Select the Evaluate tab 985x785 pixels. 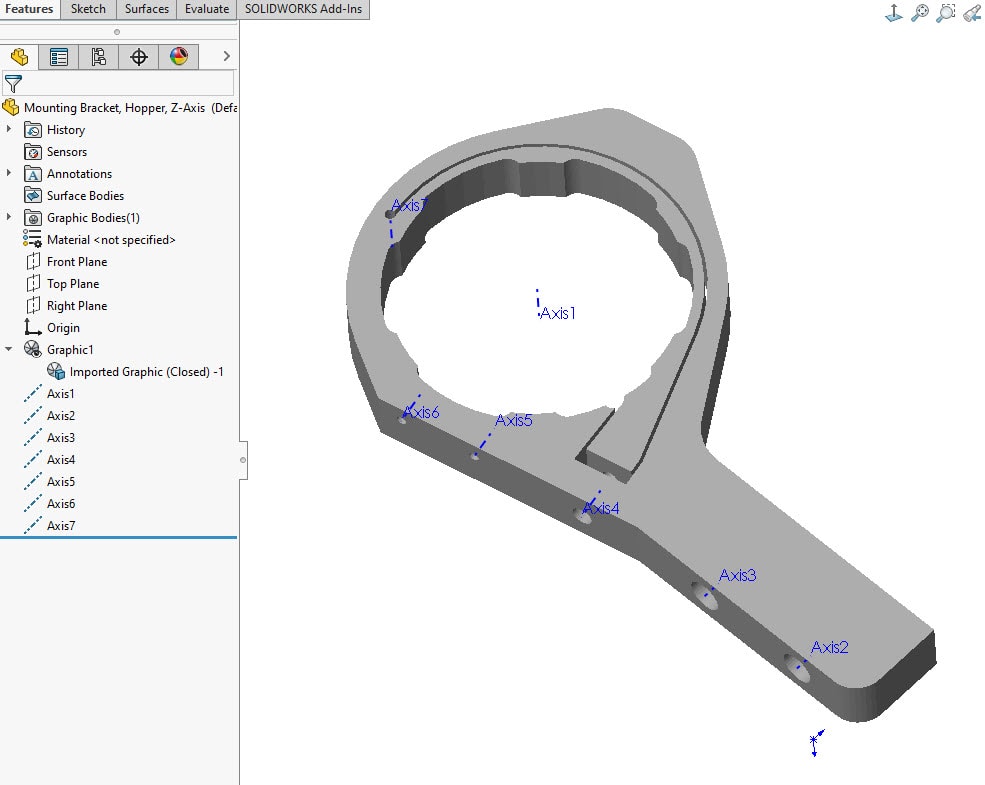[x=207, y=9]
